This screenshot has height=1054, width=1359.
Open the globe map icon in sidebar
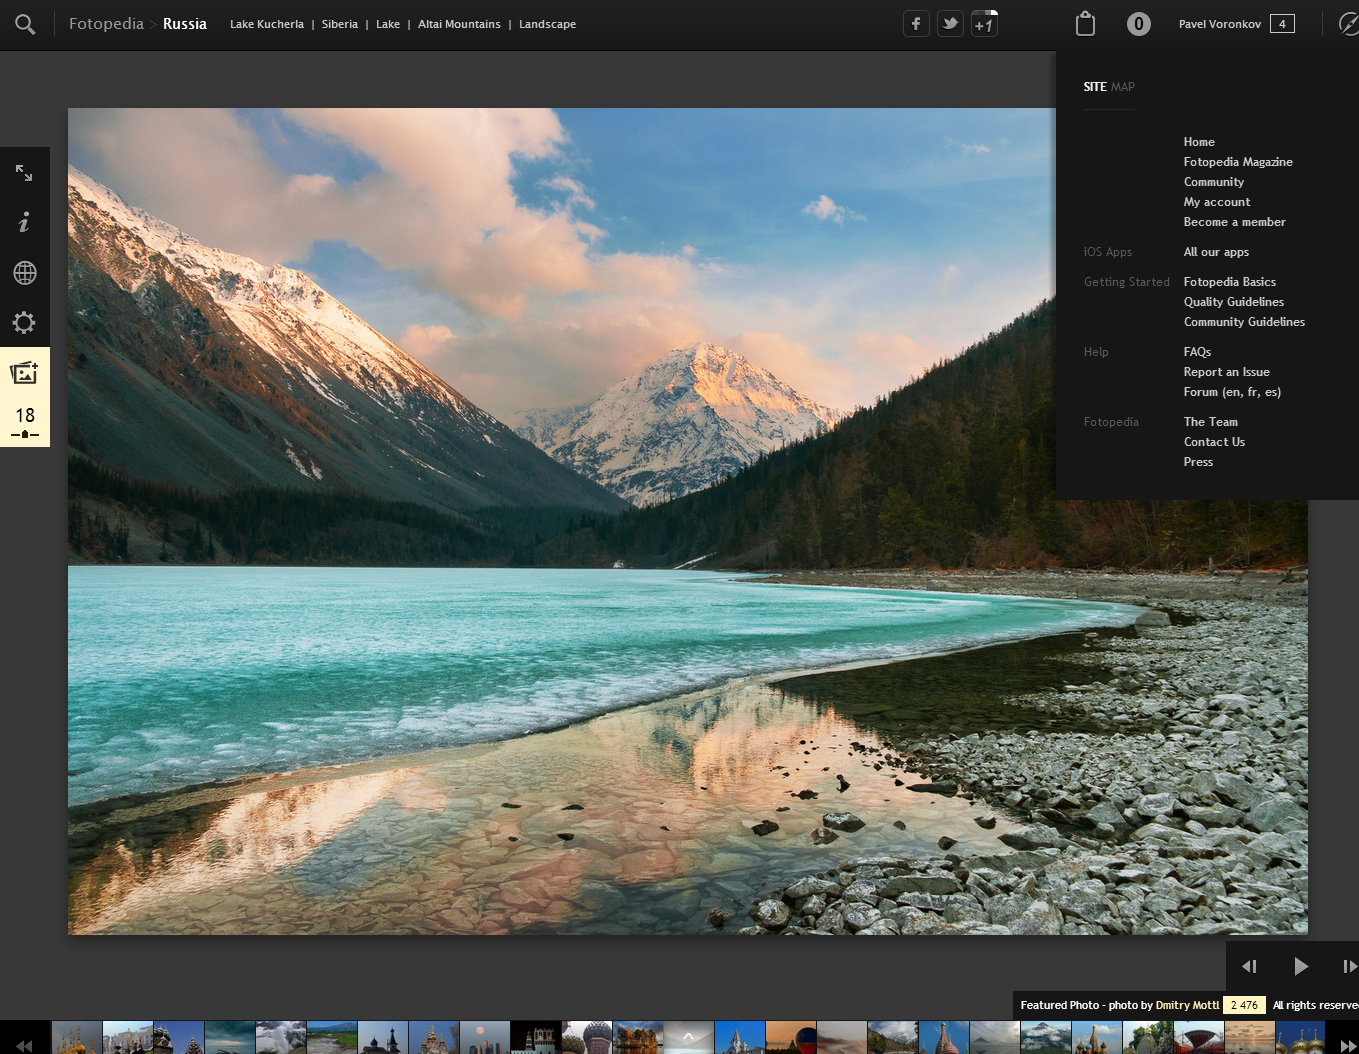[x=24, y=273]
